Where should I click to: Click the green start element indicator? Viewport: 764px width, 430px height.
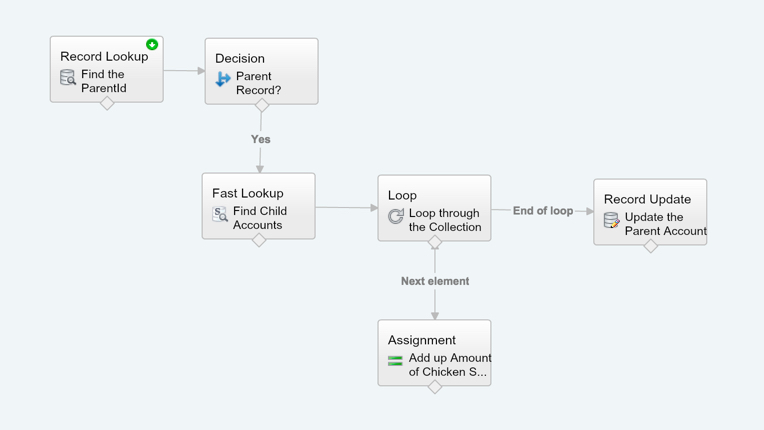[152, 45]
